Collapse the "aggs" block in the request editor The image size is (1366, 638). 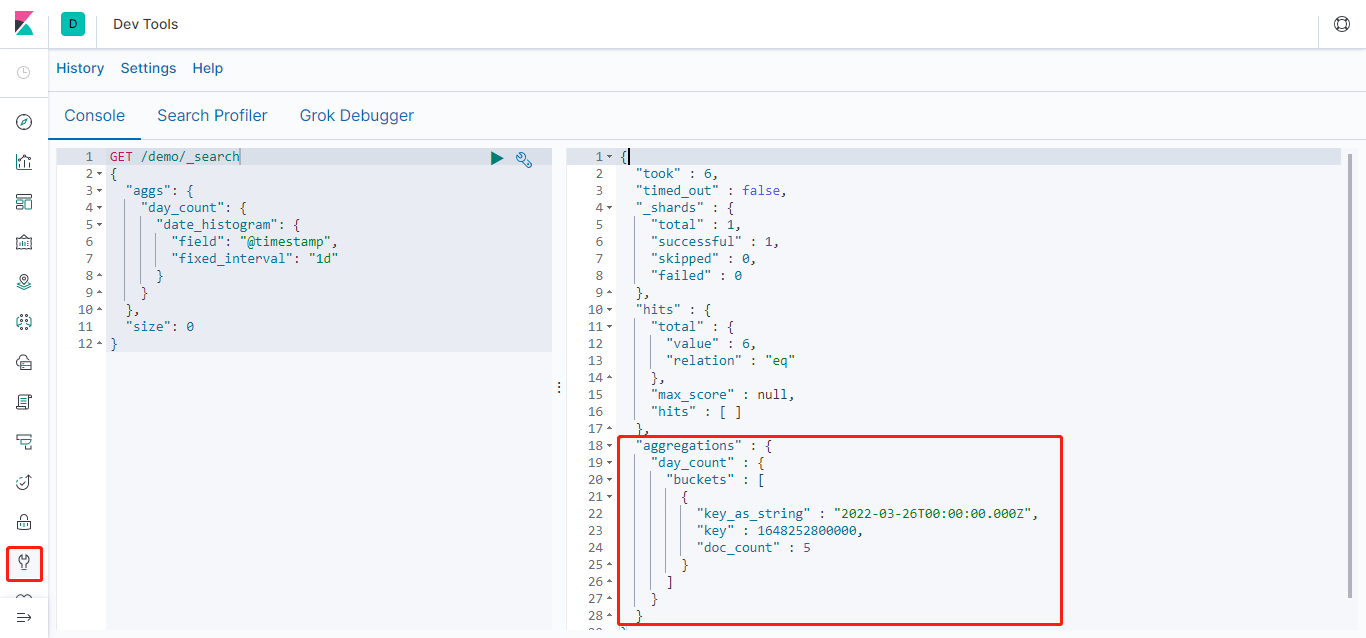tap(100, 190)
